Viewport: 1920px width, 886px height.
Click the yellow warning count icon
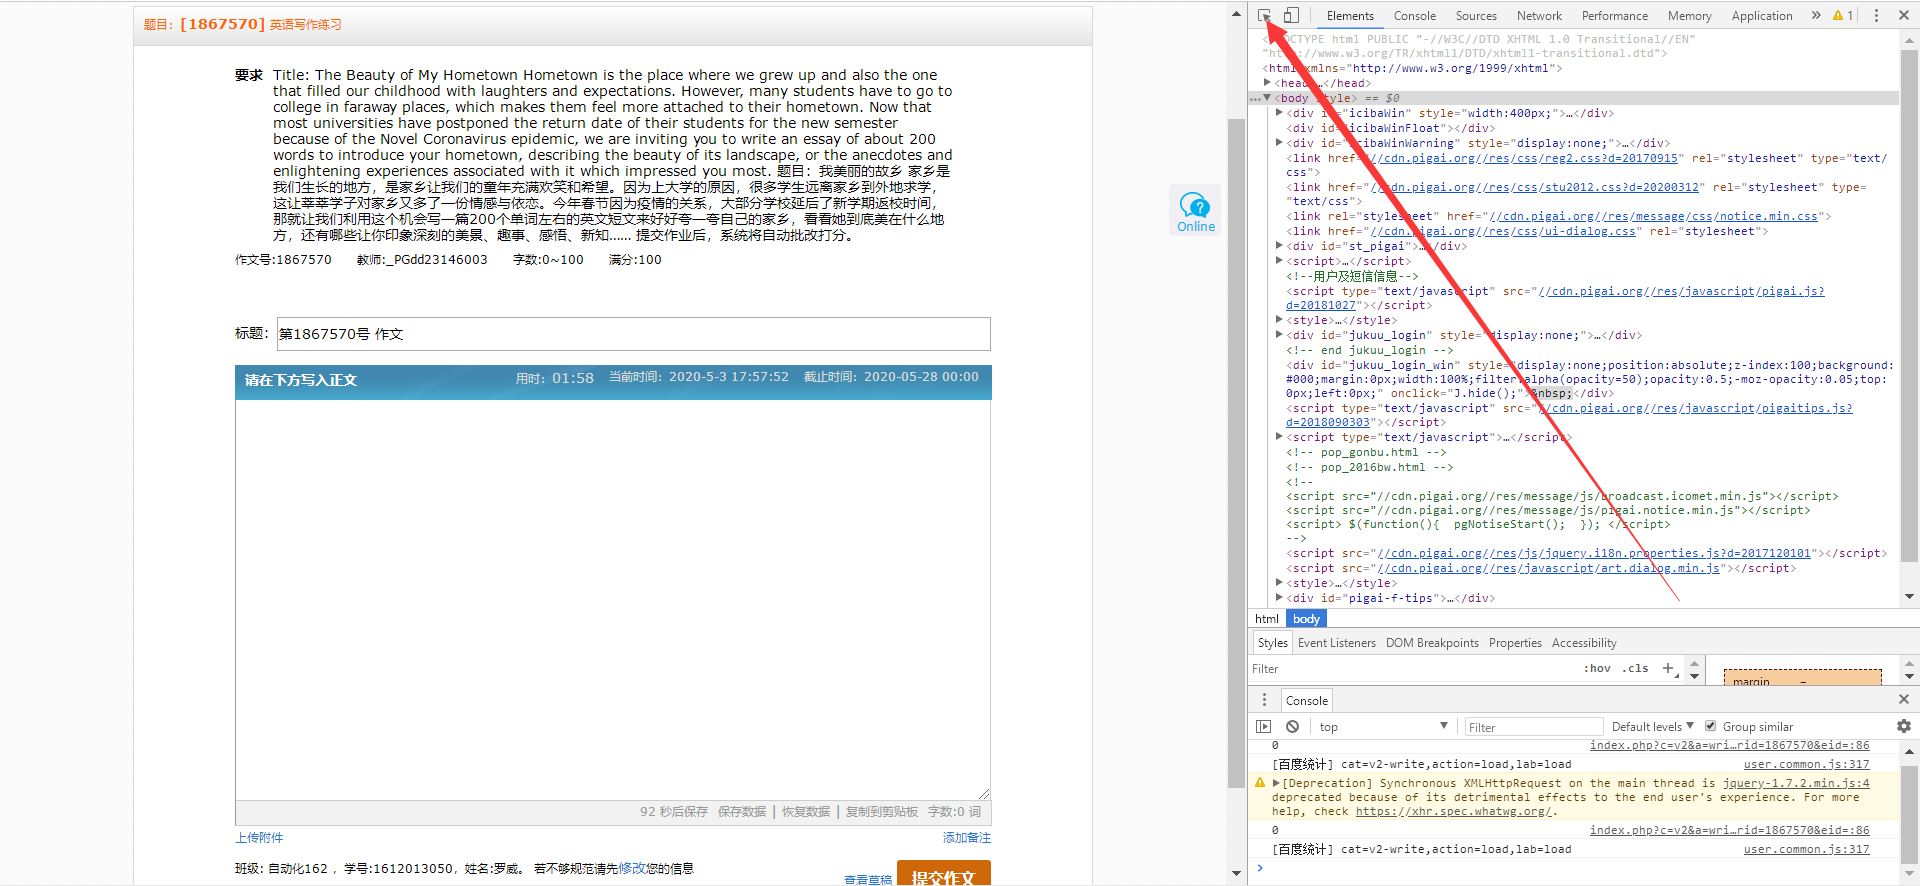click(1843, 15)
